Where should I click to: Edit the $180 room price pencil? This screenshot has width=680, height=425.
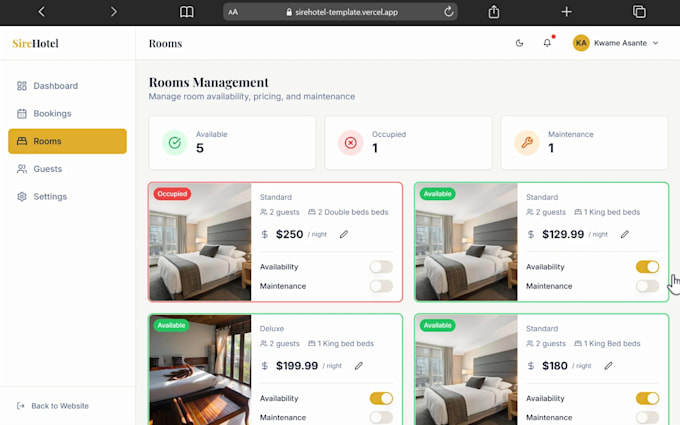pos(608,366)
